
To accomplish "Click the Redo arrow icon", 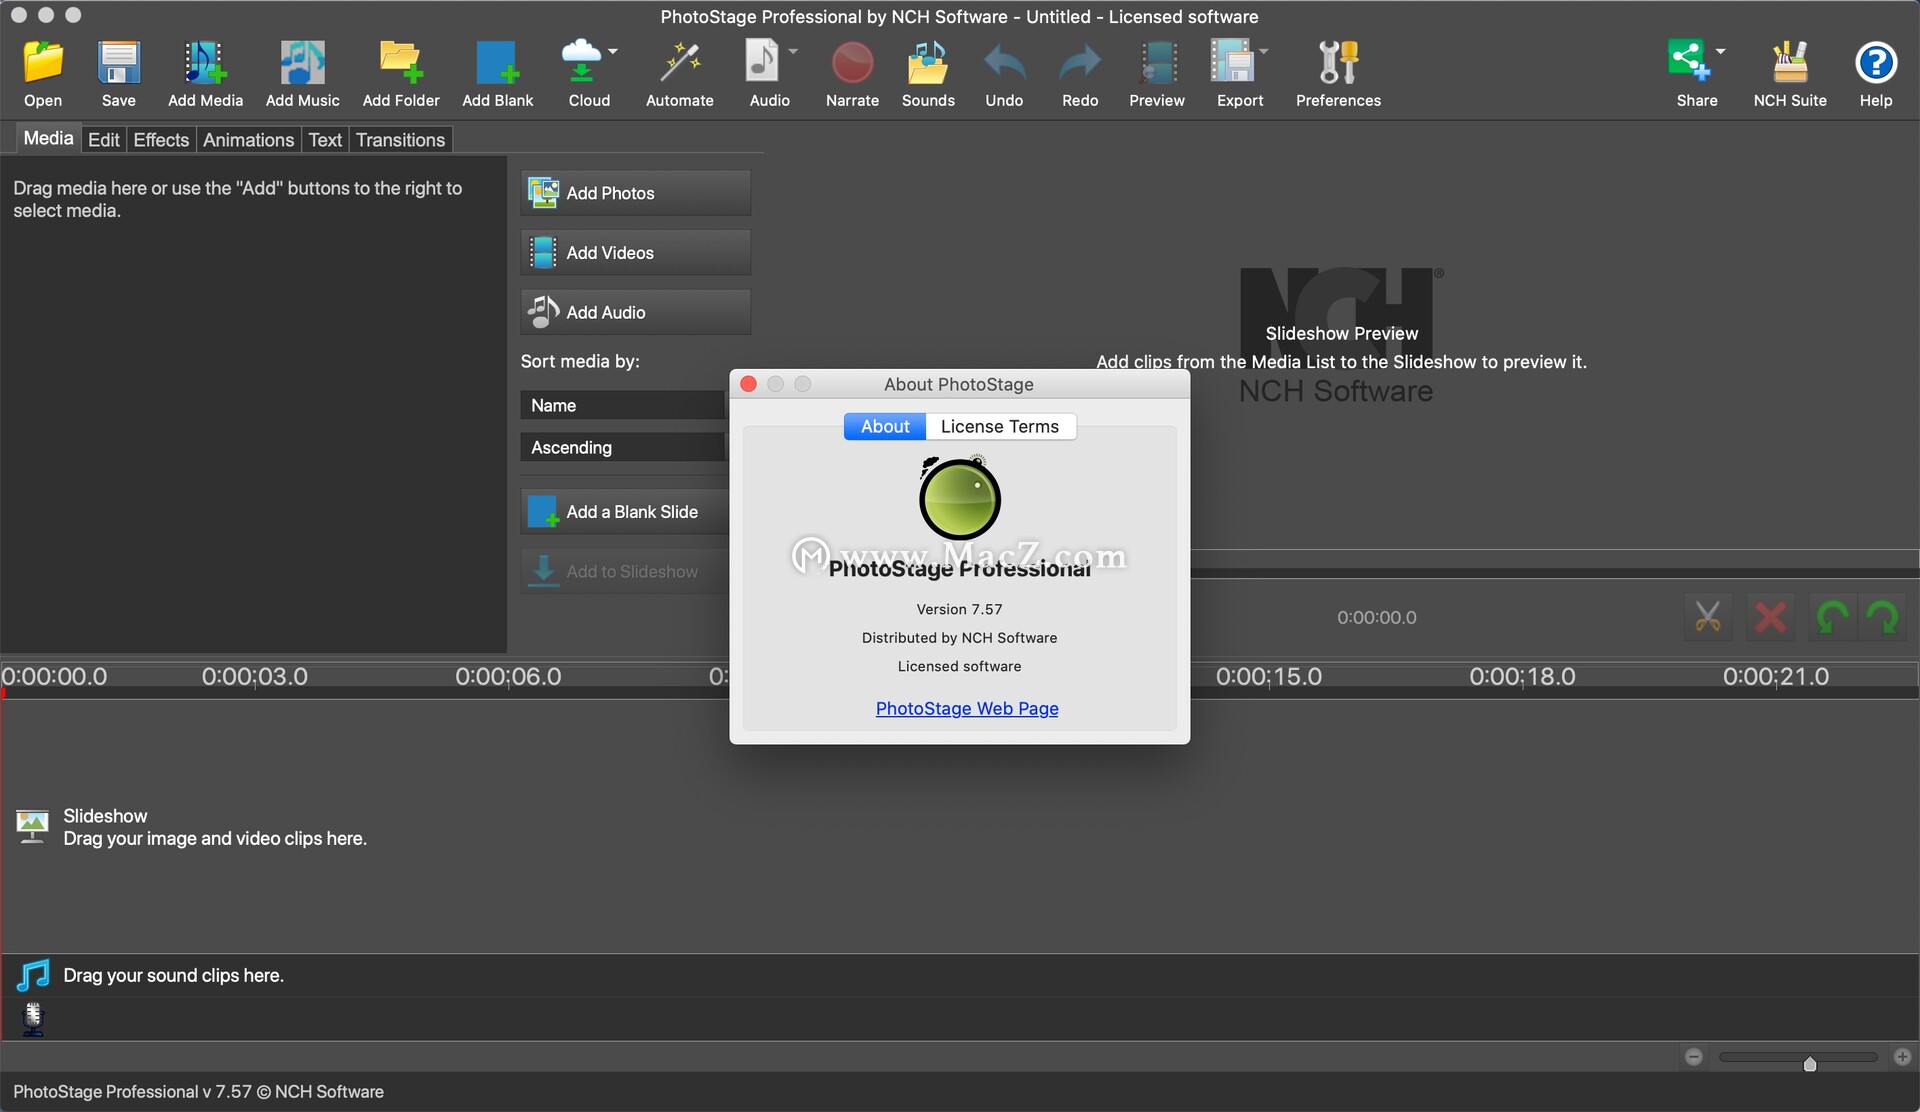I will click(1080, 63).
